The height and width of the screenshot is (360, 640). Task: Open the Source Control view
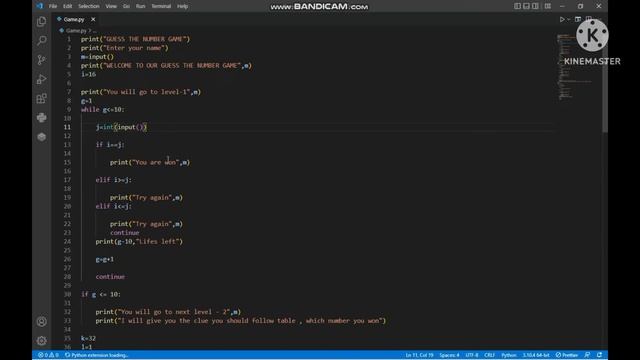[41, 60]
